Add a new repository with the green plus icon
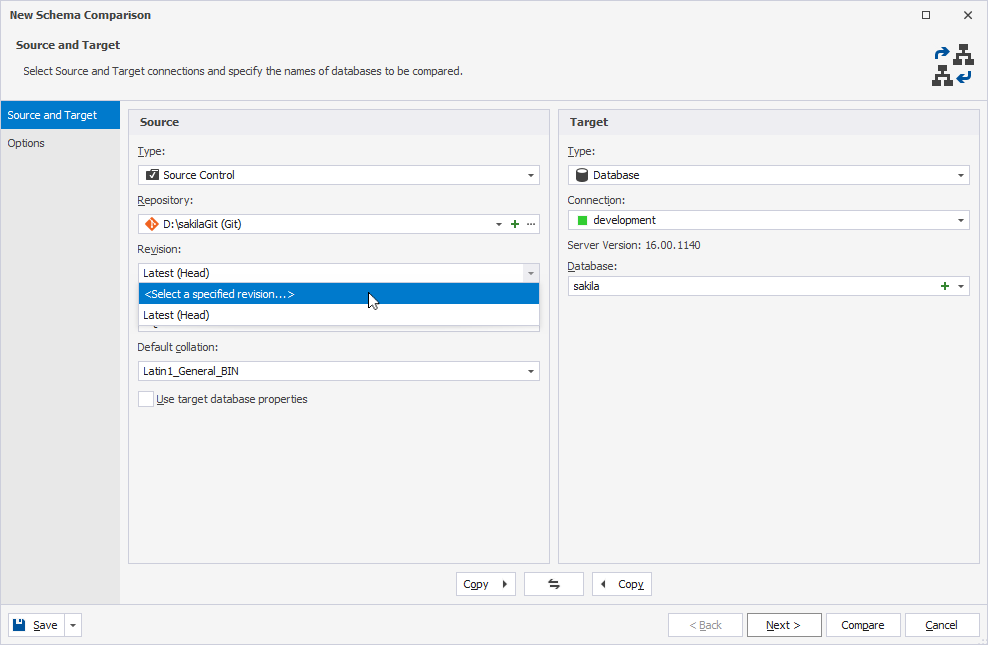 click(514, 224)
